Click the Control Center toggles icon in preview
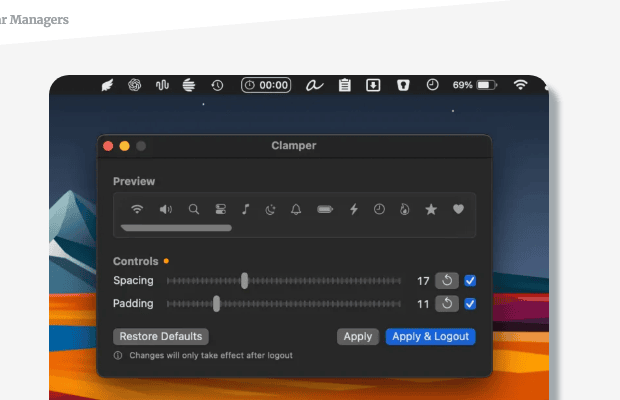 coord(221,209)
